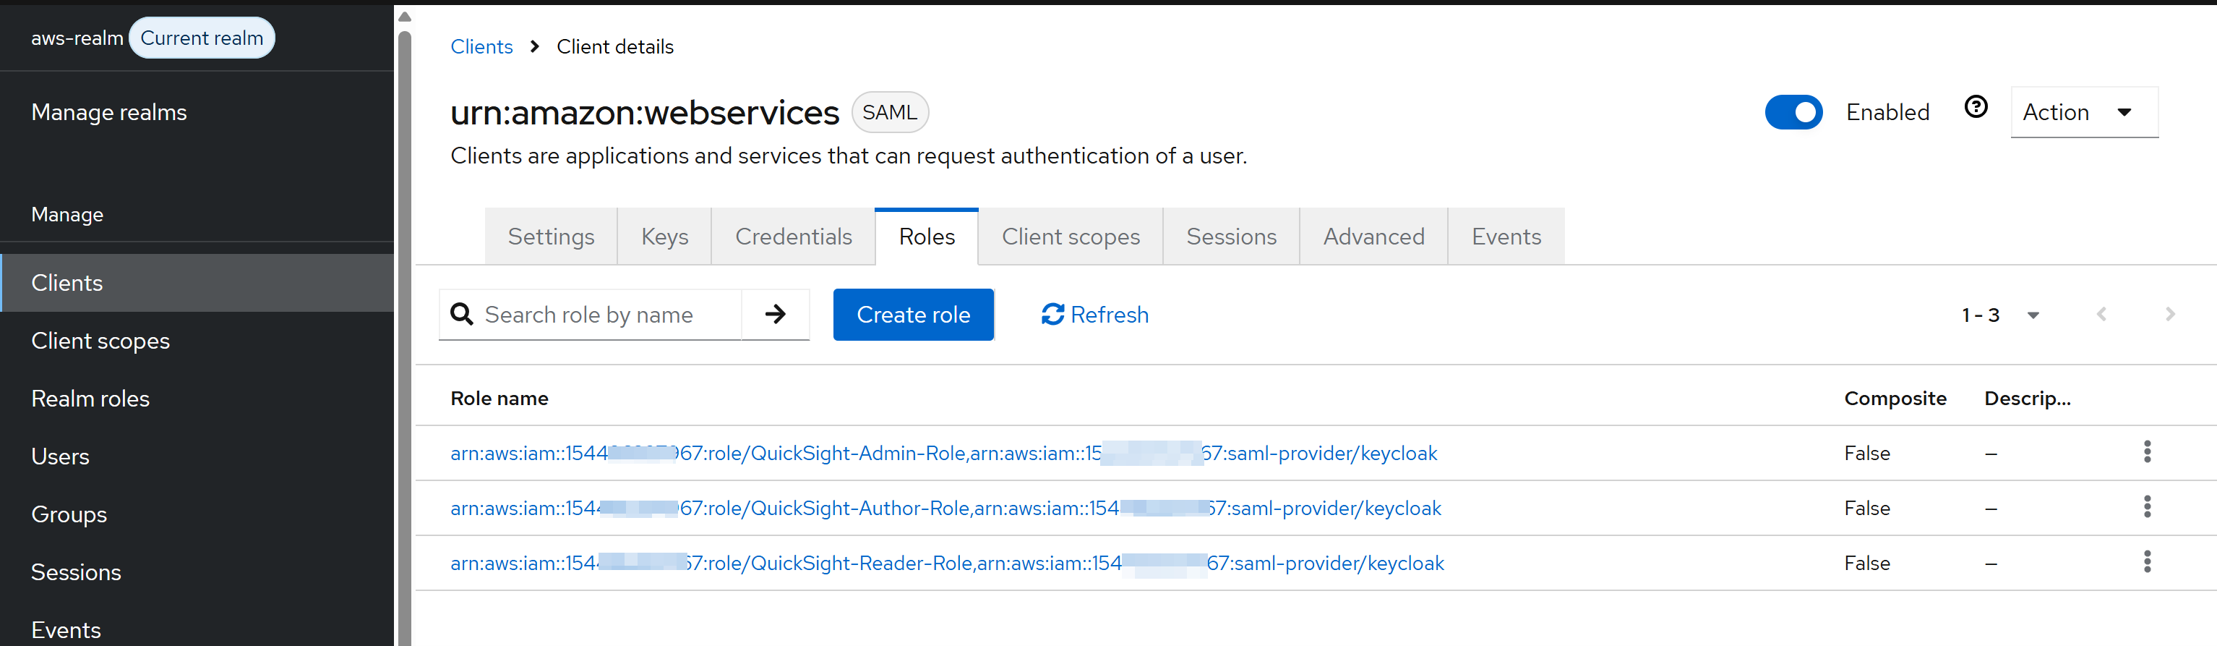
Task: Open kebab menu for QuickSight-Reader-Role row
Action: (x=2147, y=562)
